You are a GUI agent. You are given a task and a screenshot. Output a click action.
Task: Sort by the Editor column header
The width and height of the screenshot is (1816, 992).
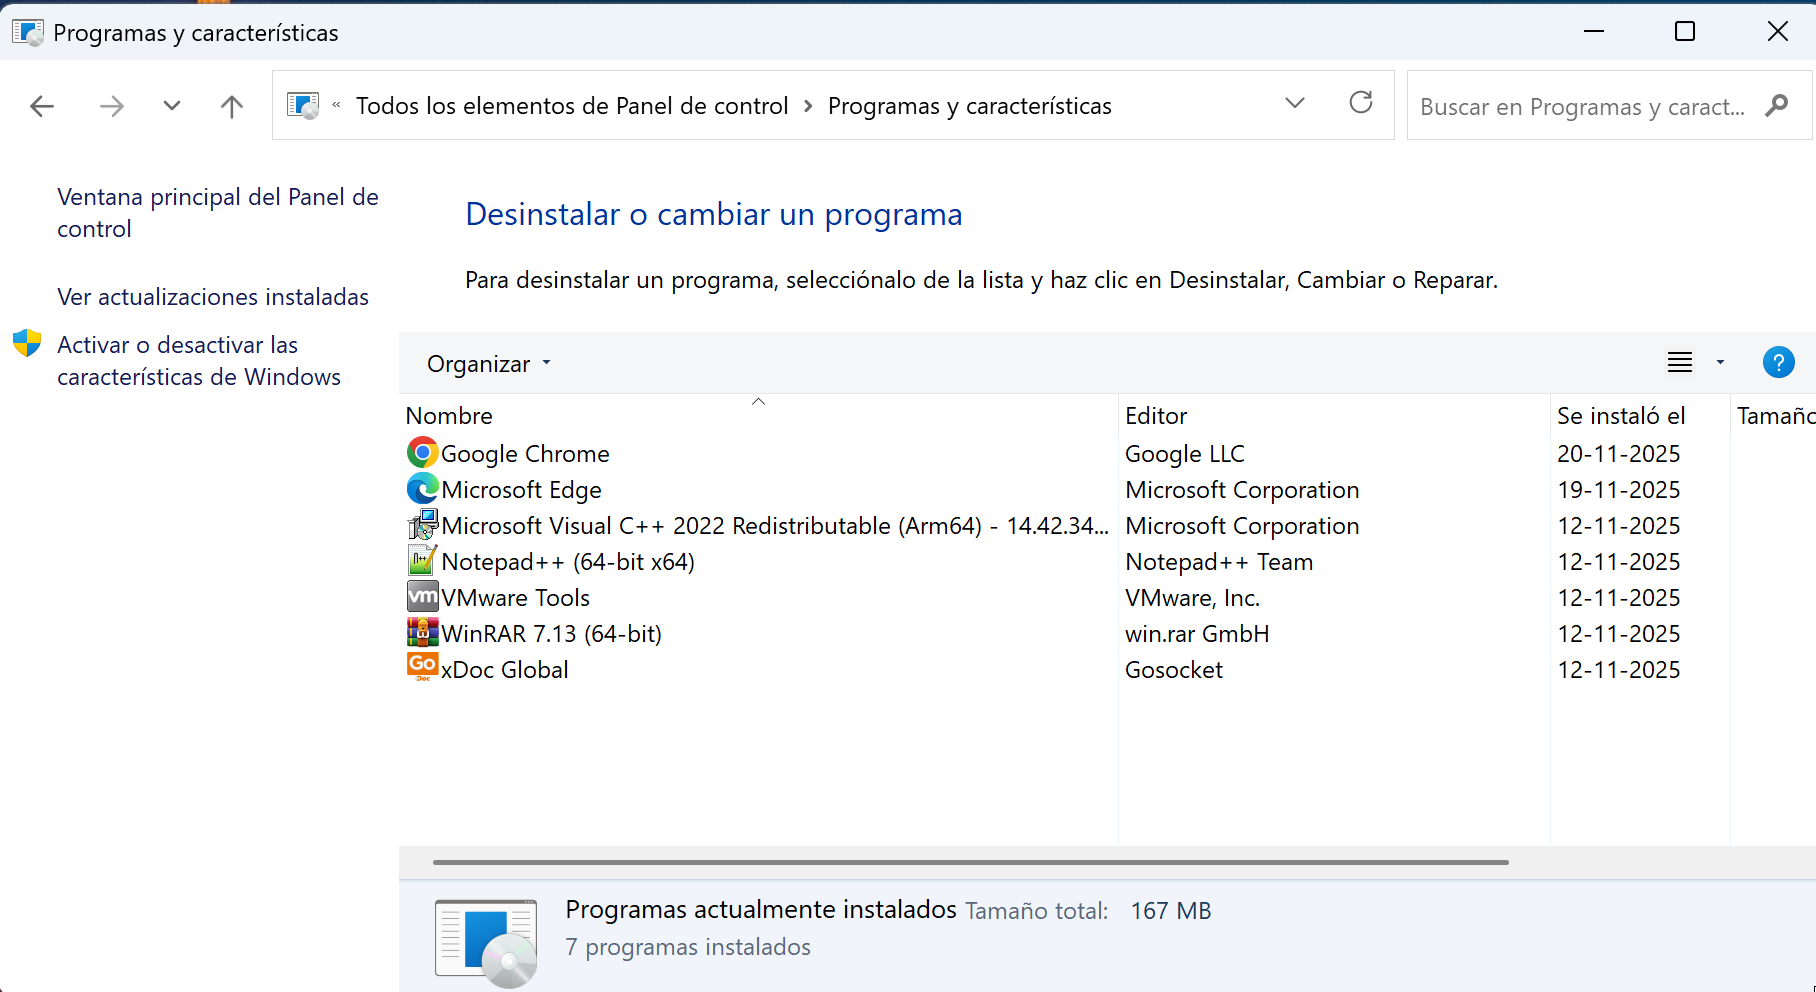point(1334,415)
